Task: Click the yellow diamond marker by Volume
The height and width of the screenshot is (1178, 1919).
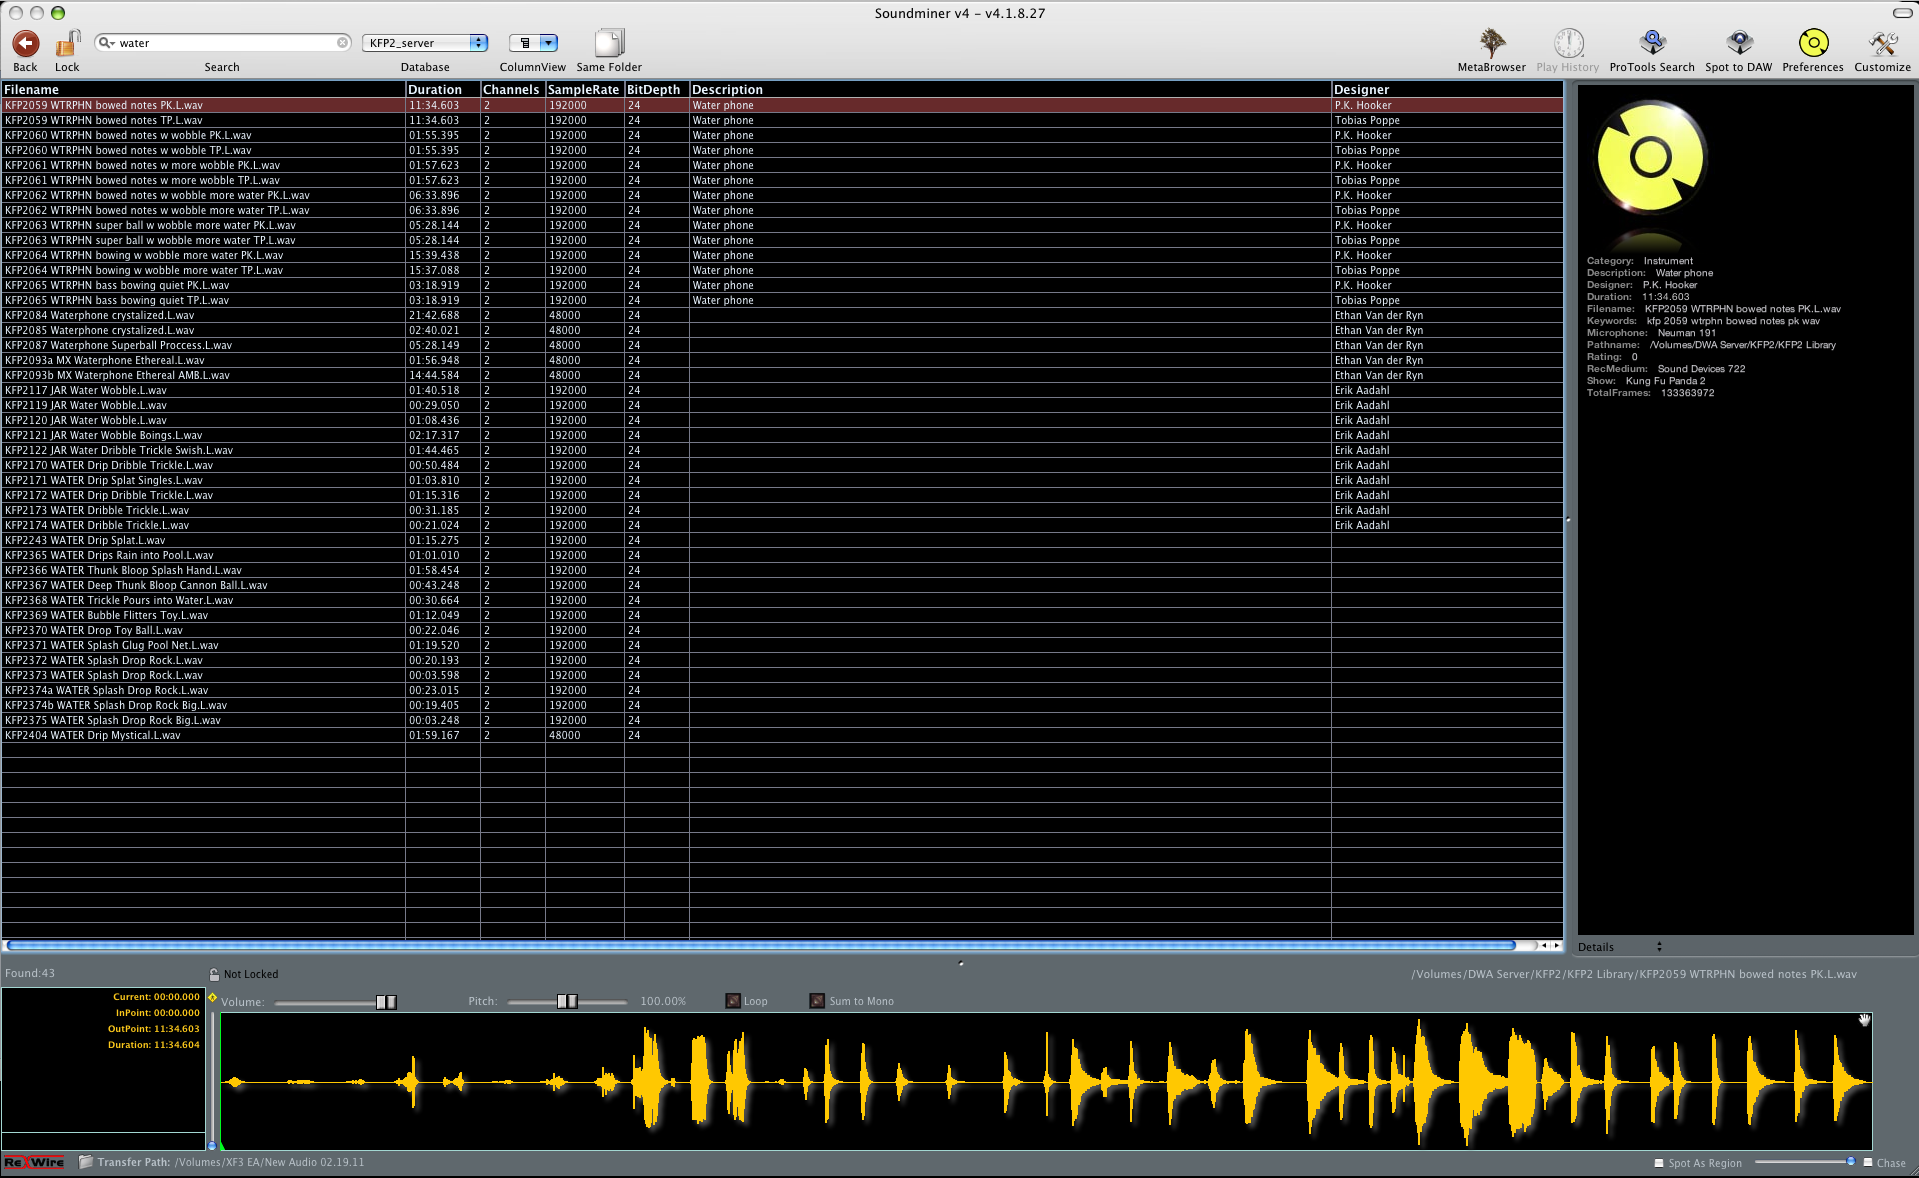Action: [x=212, y=997]
